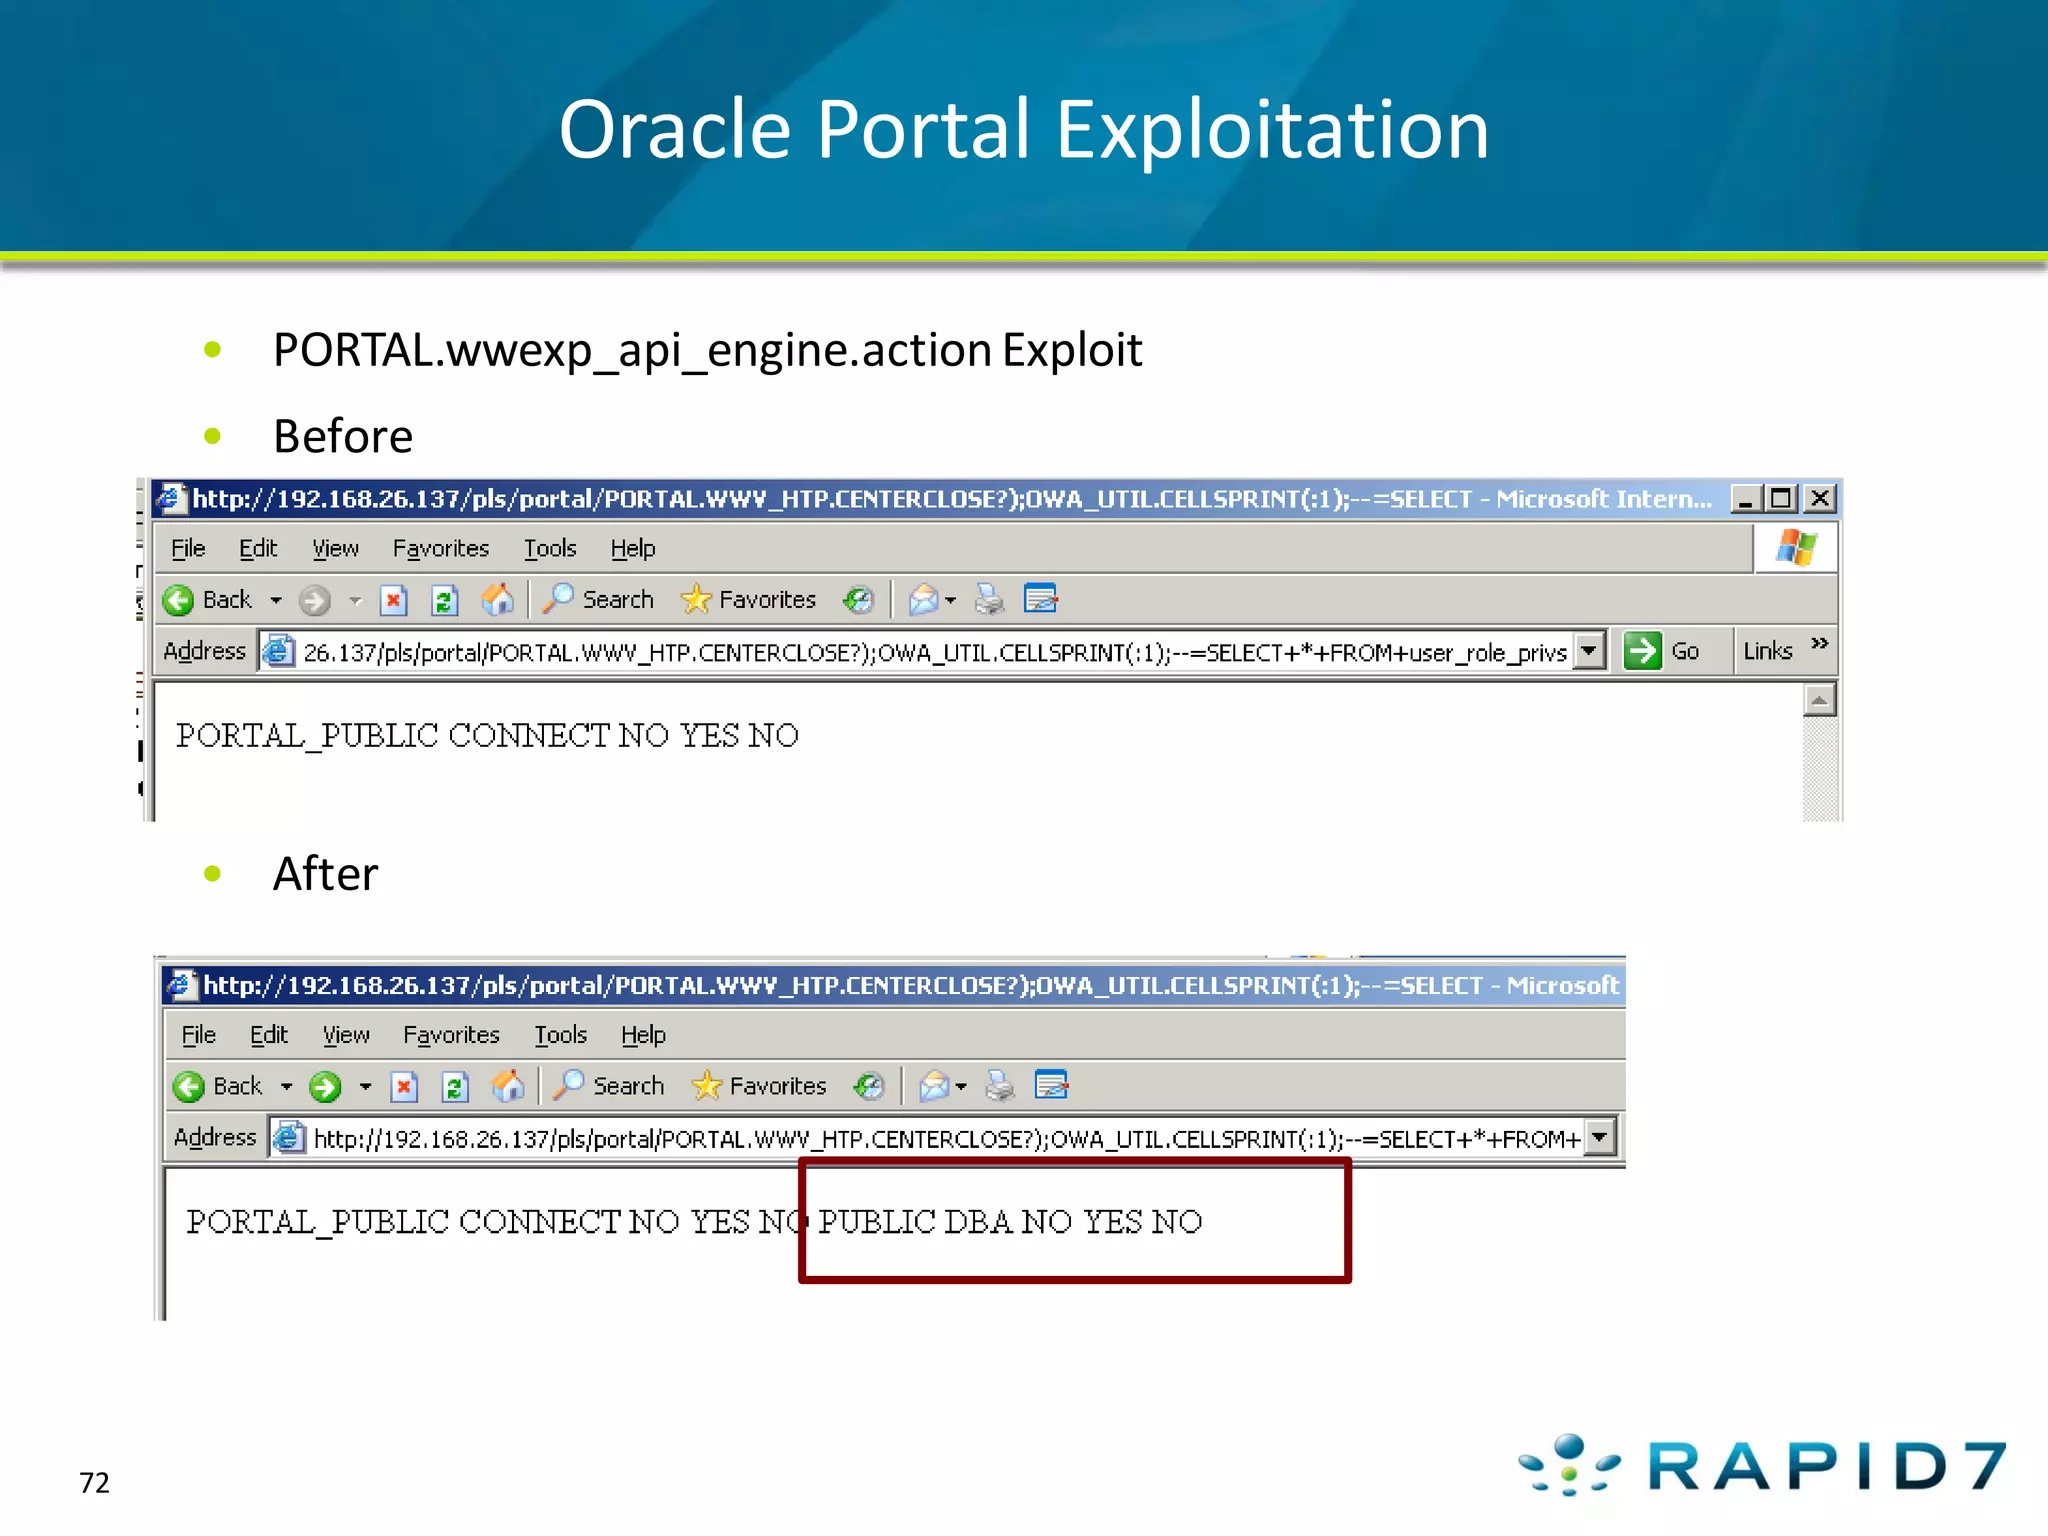Open Forward history dropdown in Before browser
Image resolution: width=2048 pixels, height=1536 pixels.
(355, 601)
